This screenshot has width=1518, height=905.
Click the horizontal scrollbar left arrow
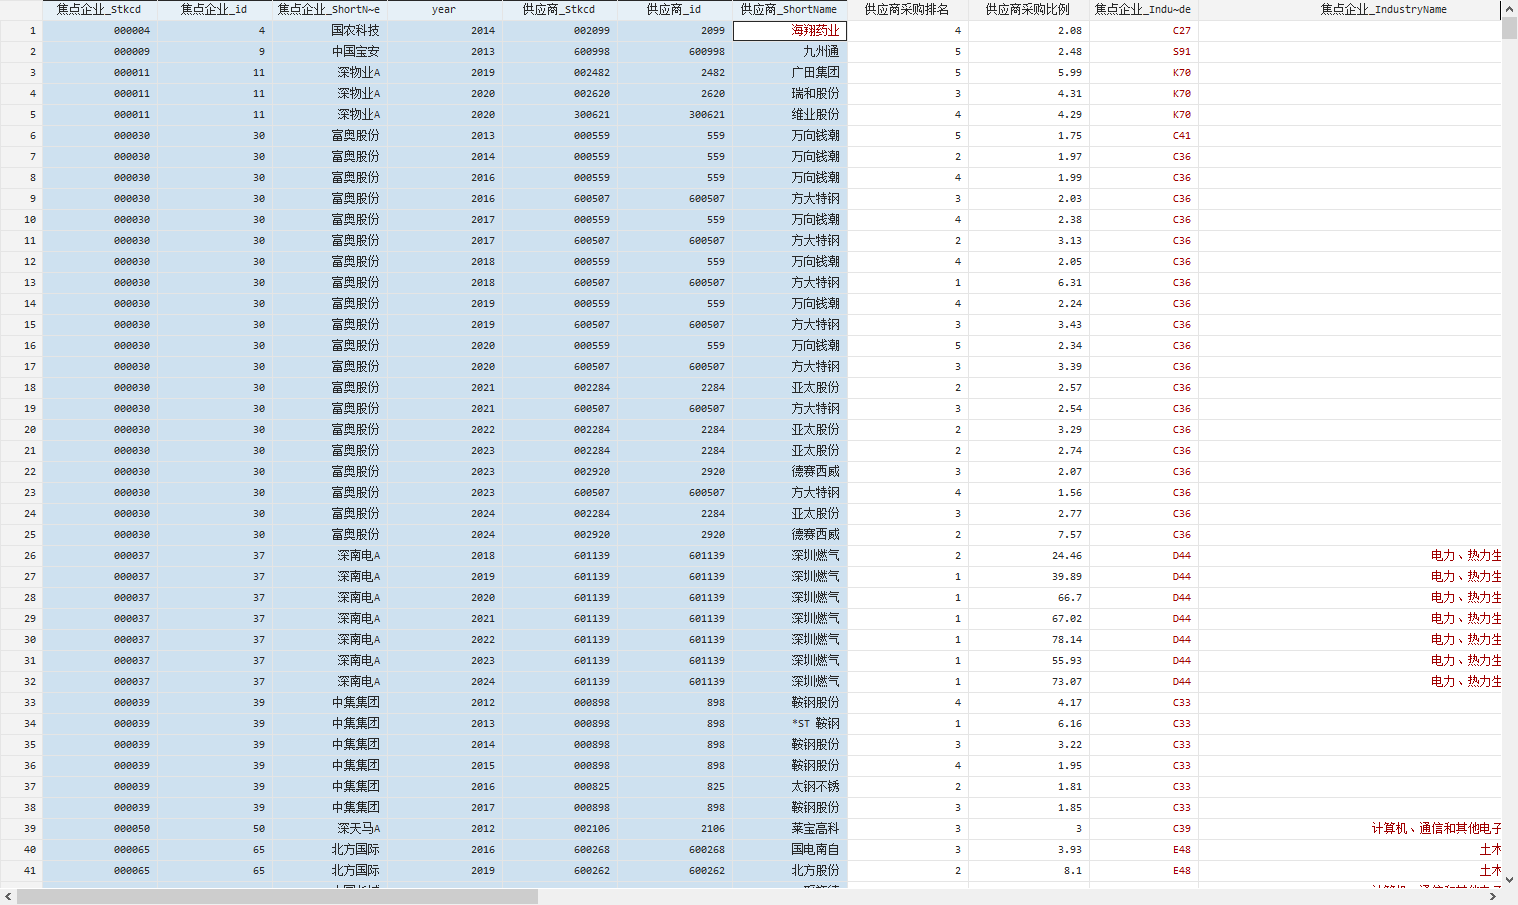tap(8, 897)
